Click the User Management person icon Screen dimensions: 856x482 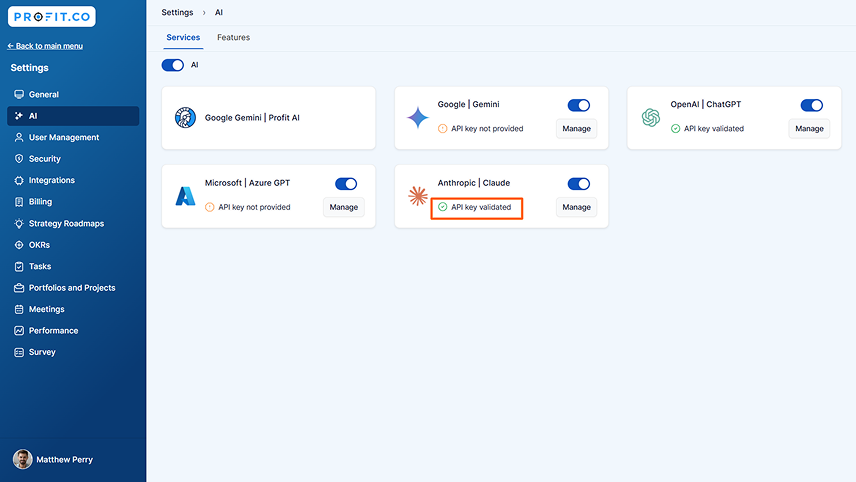point(19,138)
